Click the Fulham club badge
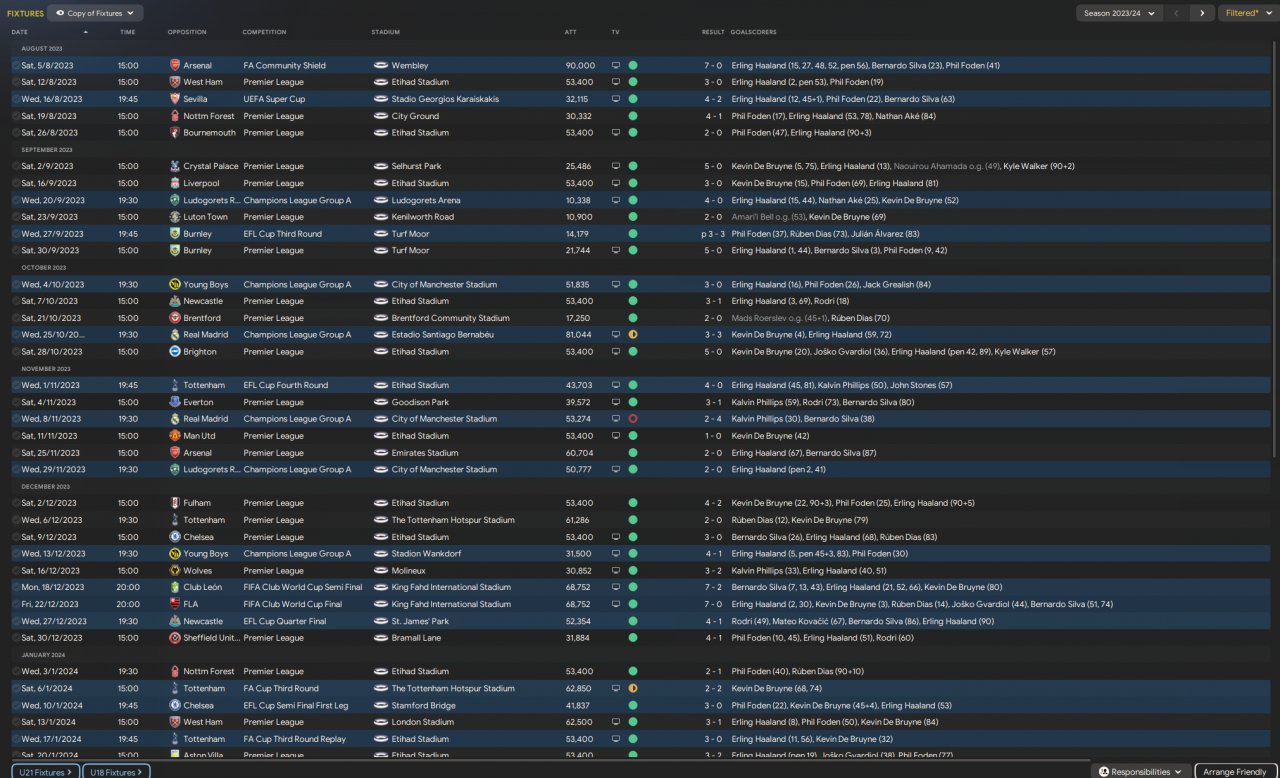1280x778 pixels. point(176,503)
